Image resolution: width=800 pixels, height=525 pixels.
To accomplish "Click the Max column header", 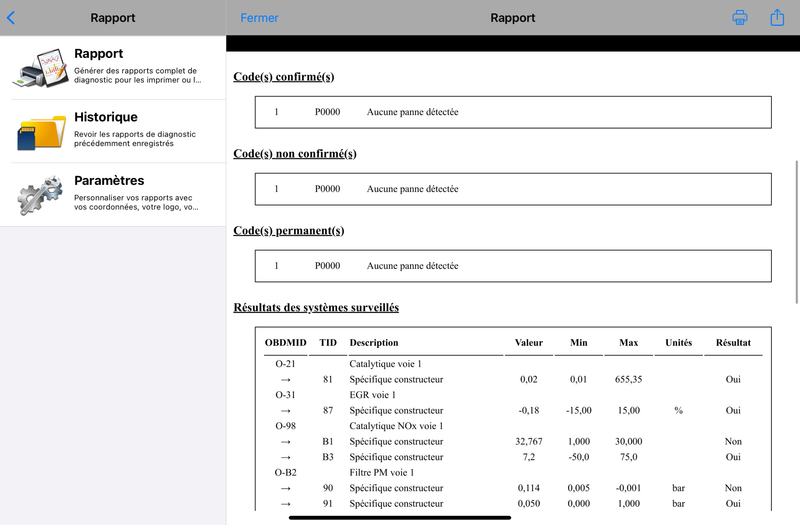I will point(629,343).
